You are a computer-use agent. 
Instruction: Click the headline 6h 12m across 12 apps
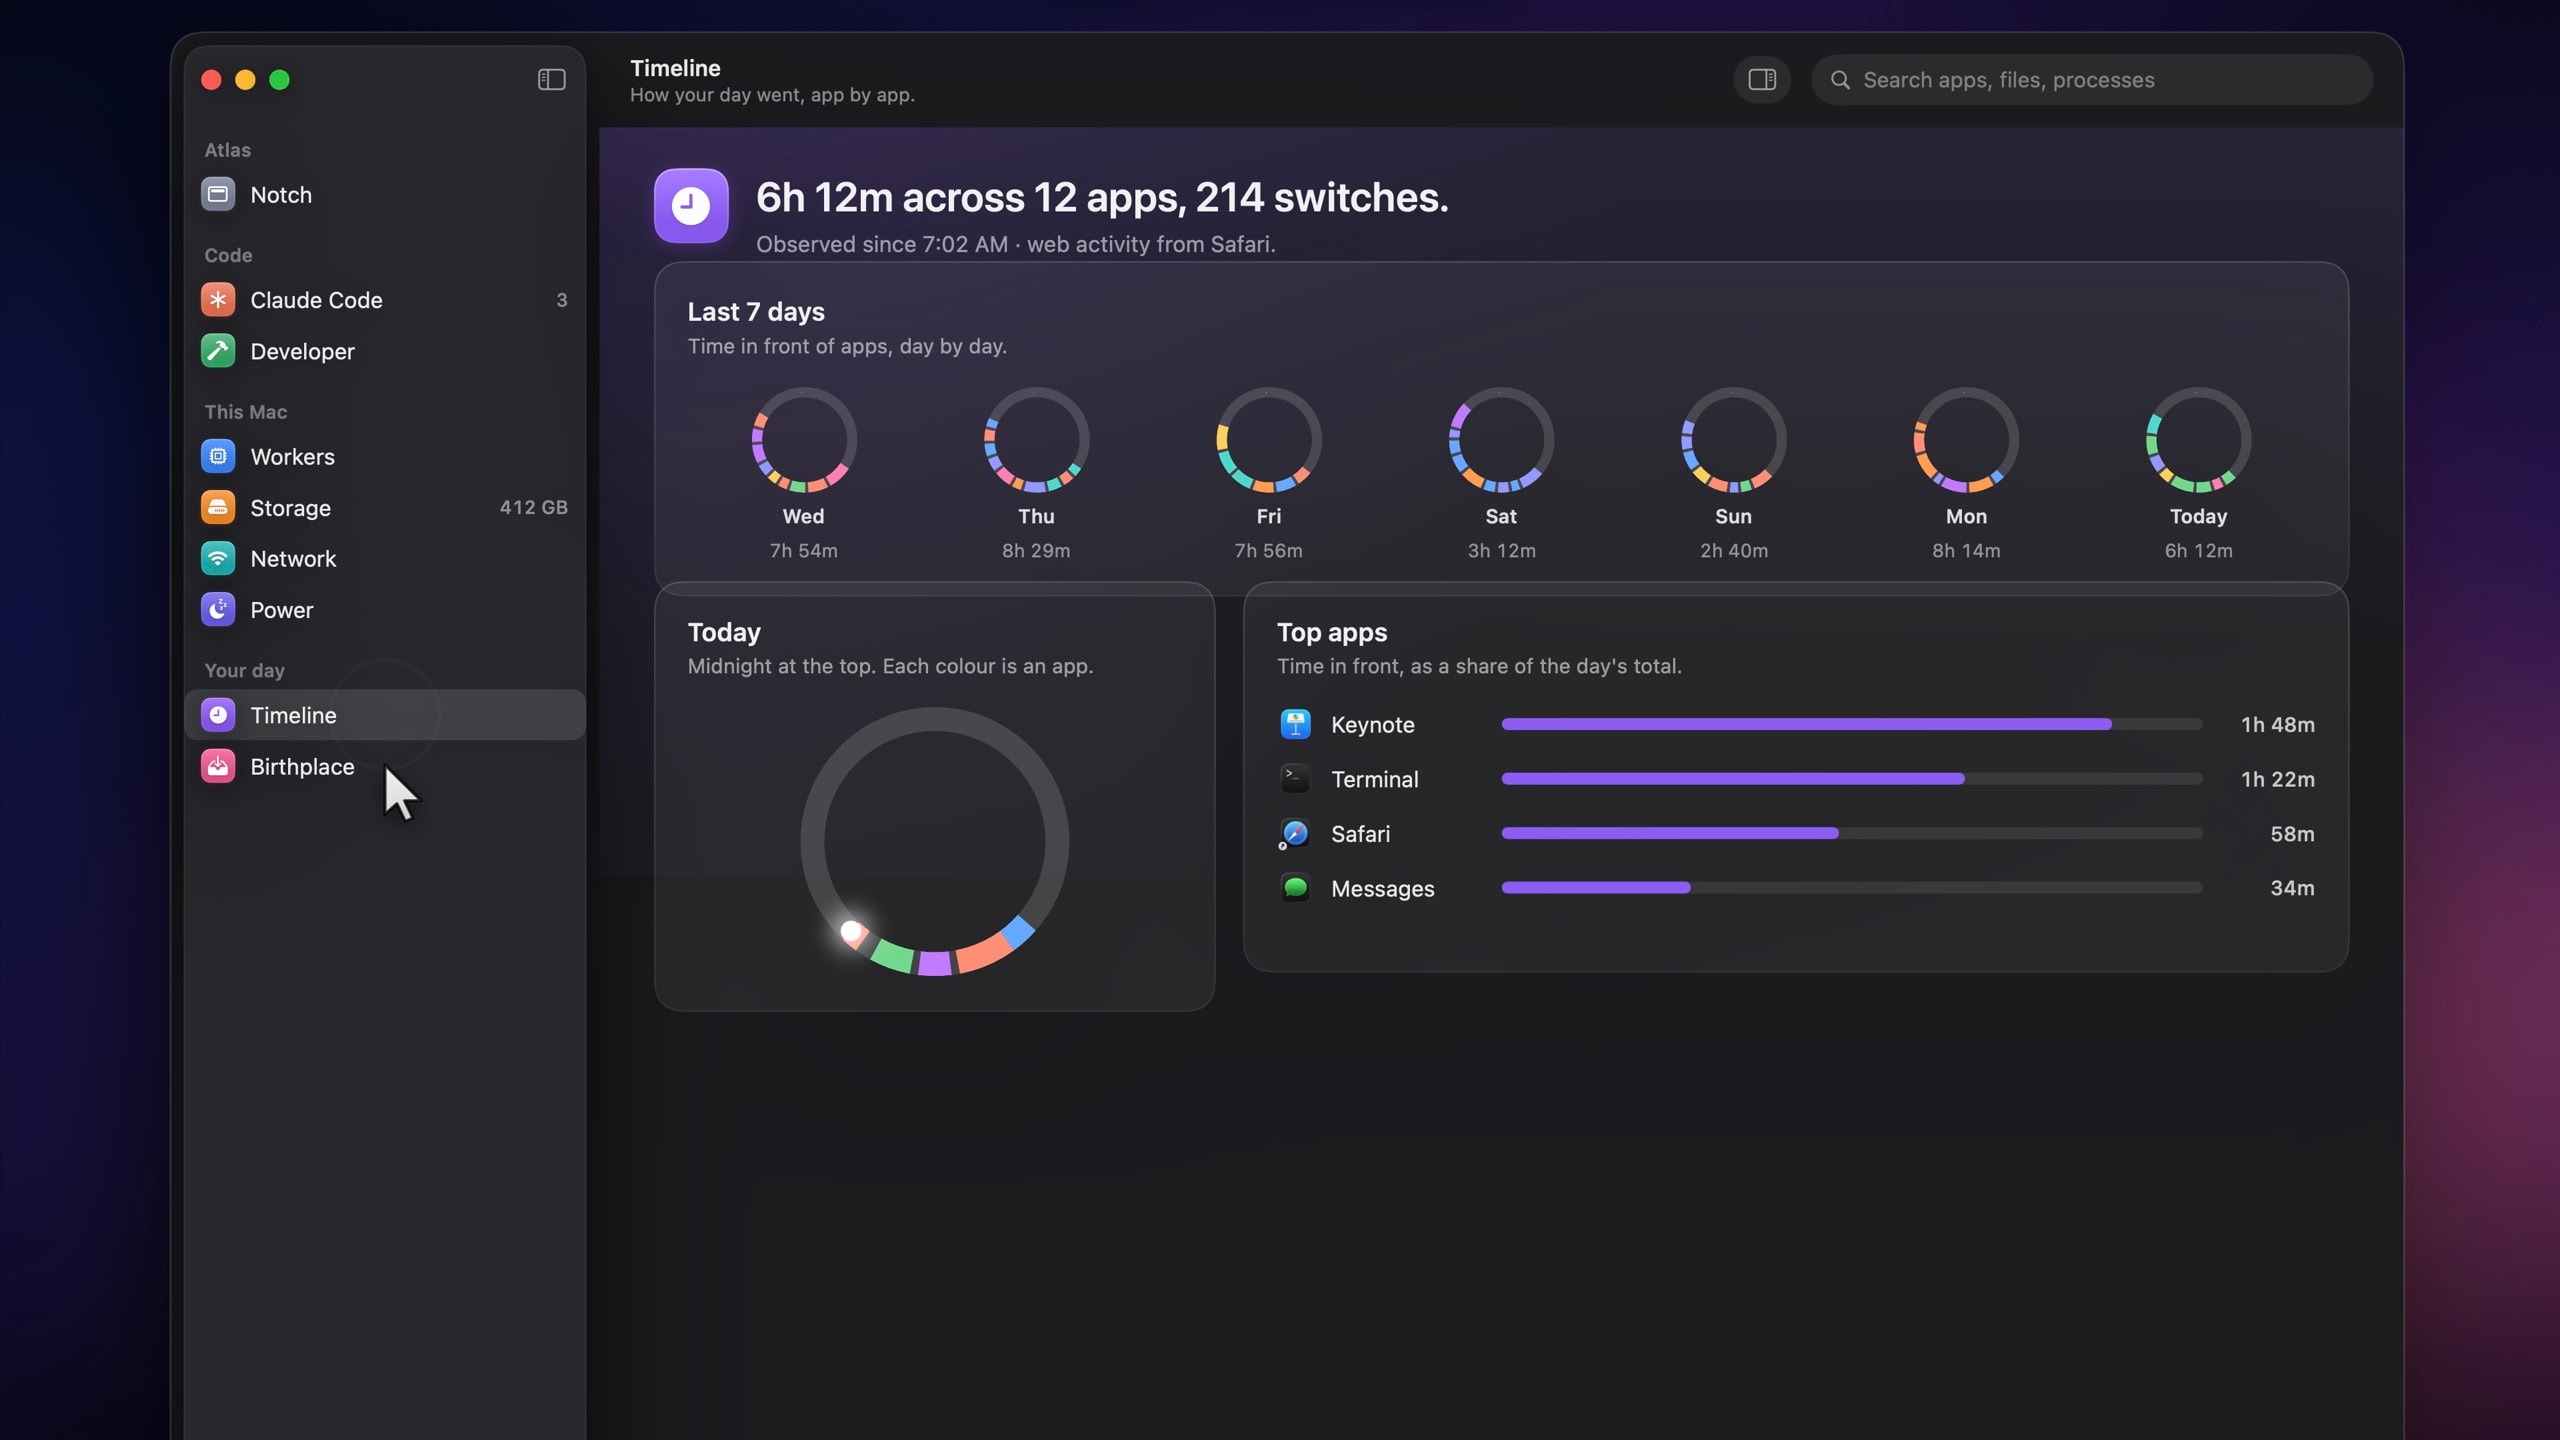click(1102, 198)
